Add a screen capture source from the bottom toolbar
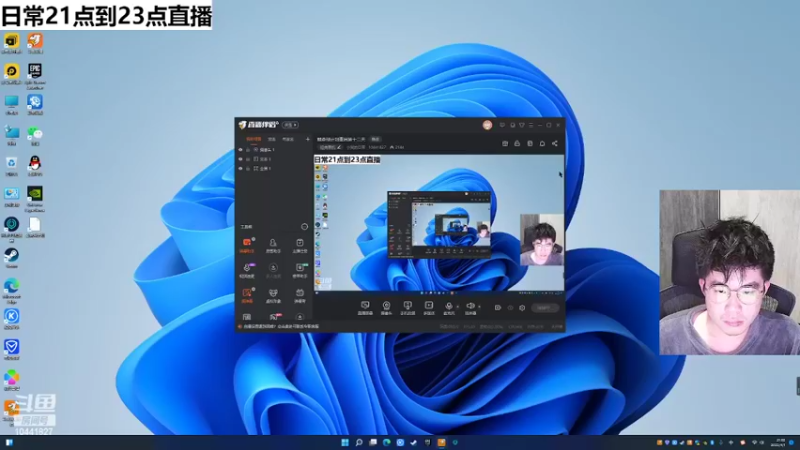 [365, 308]
